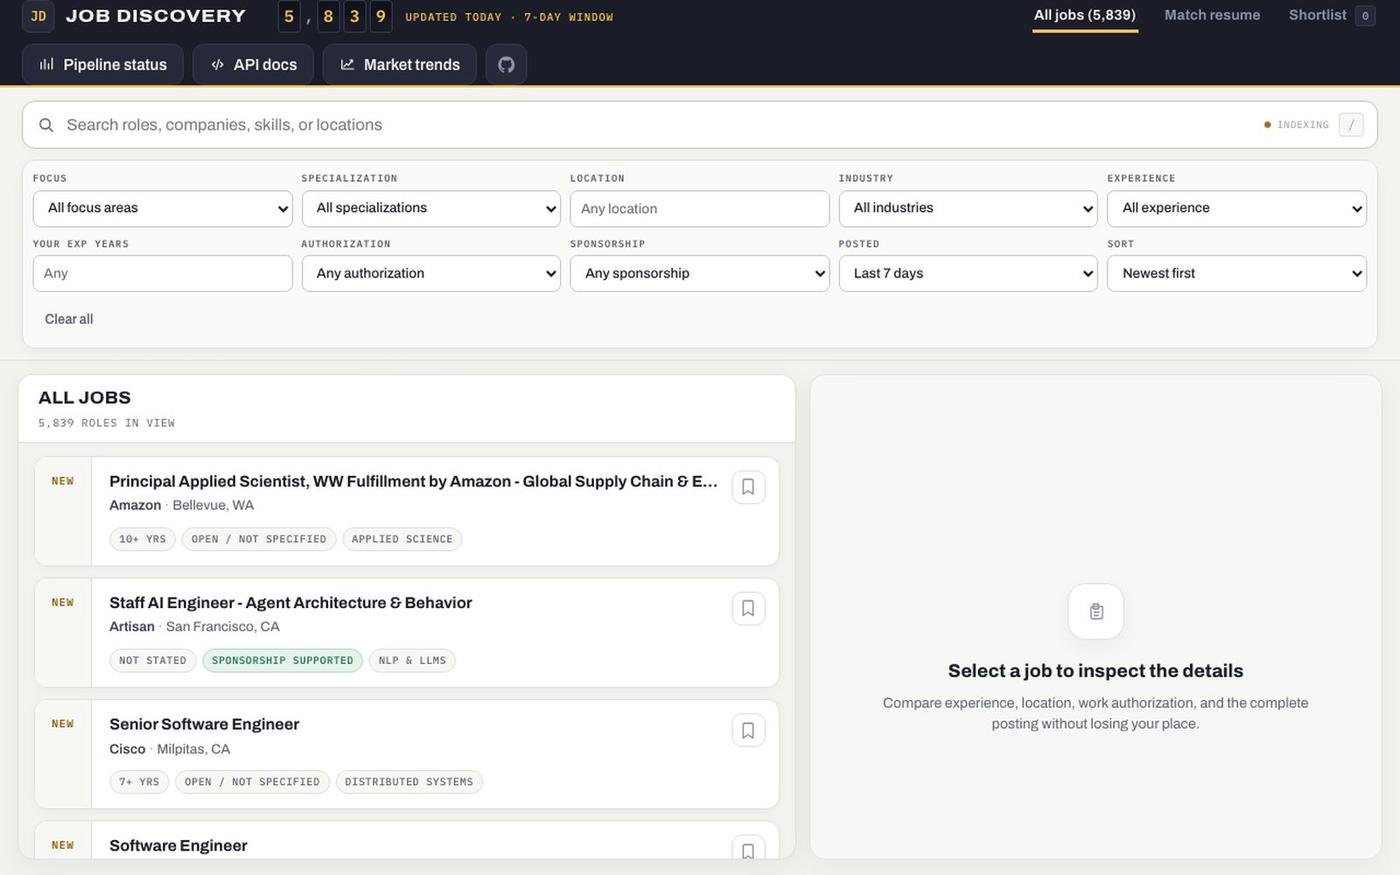Expand the Focus areas dropdown
Image resolution: width=1400 pixels, height=875 pixels.
(x=163, y=208)
